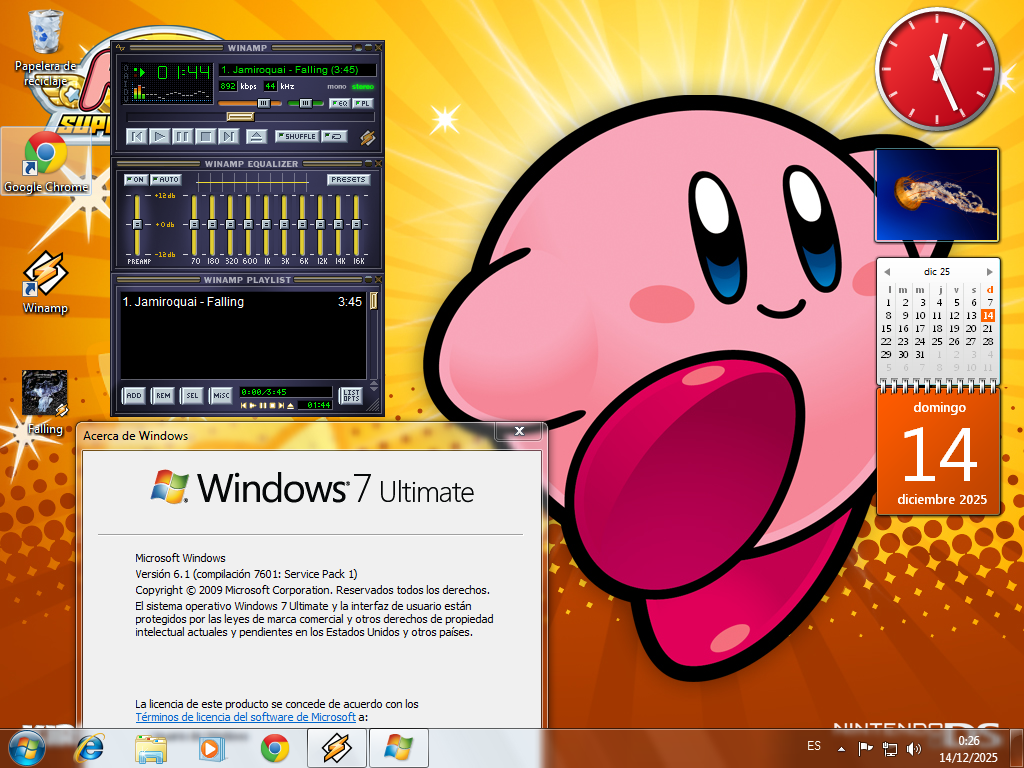Click the PREAMP slider in the equalizer
The width and height of the screenshot is (1024, 768).
click(x=137, y=225)
